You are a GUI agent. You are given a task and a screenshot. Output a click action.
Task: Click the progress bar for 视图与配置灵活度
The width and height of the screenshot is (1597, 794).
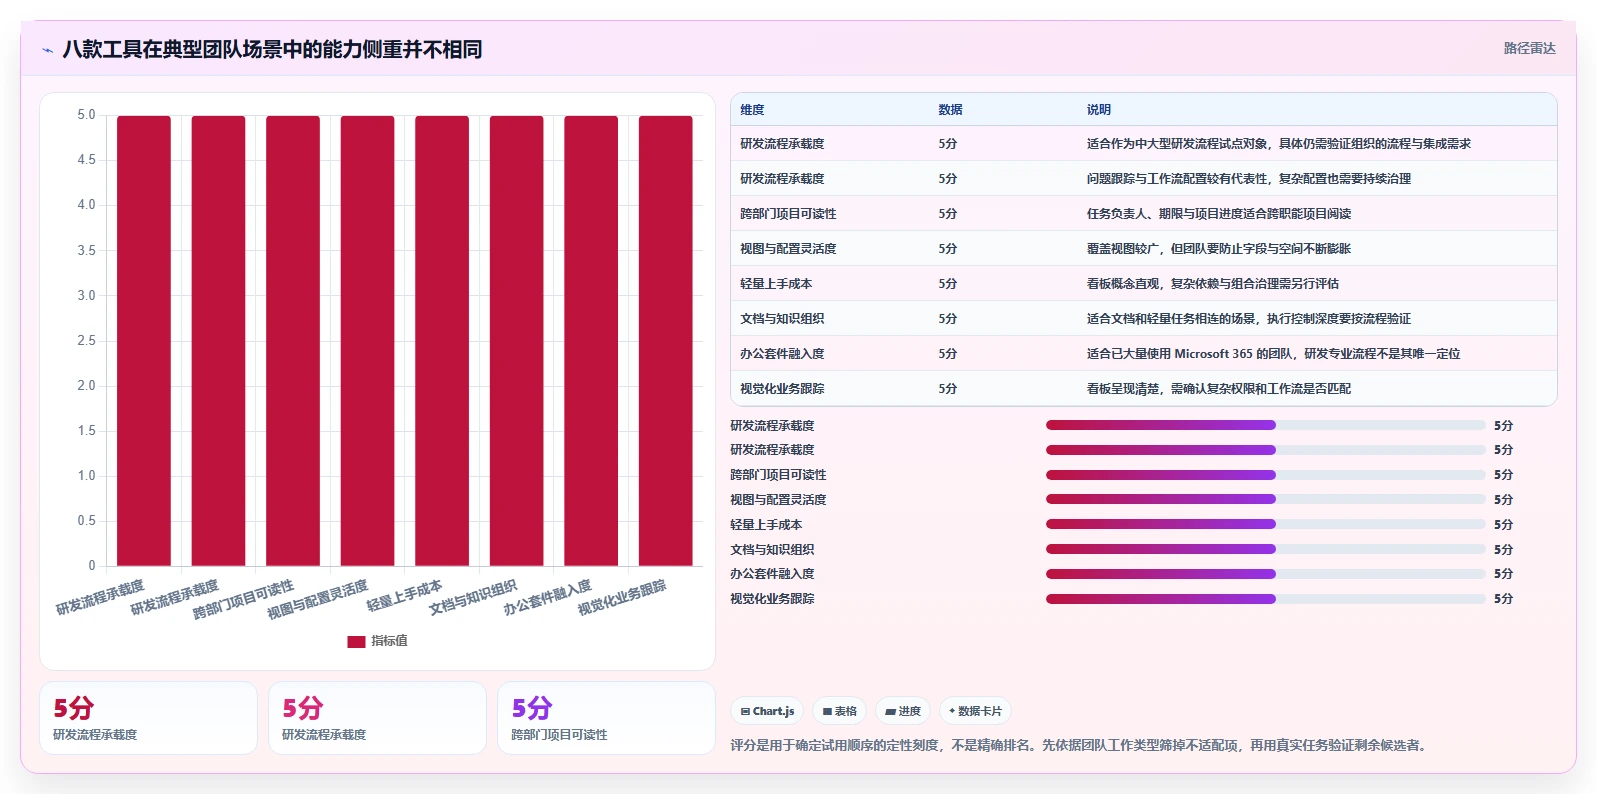(1265, 499)
